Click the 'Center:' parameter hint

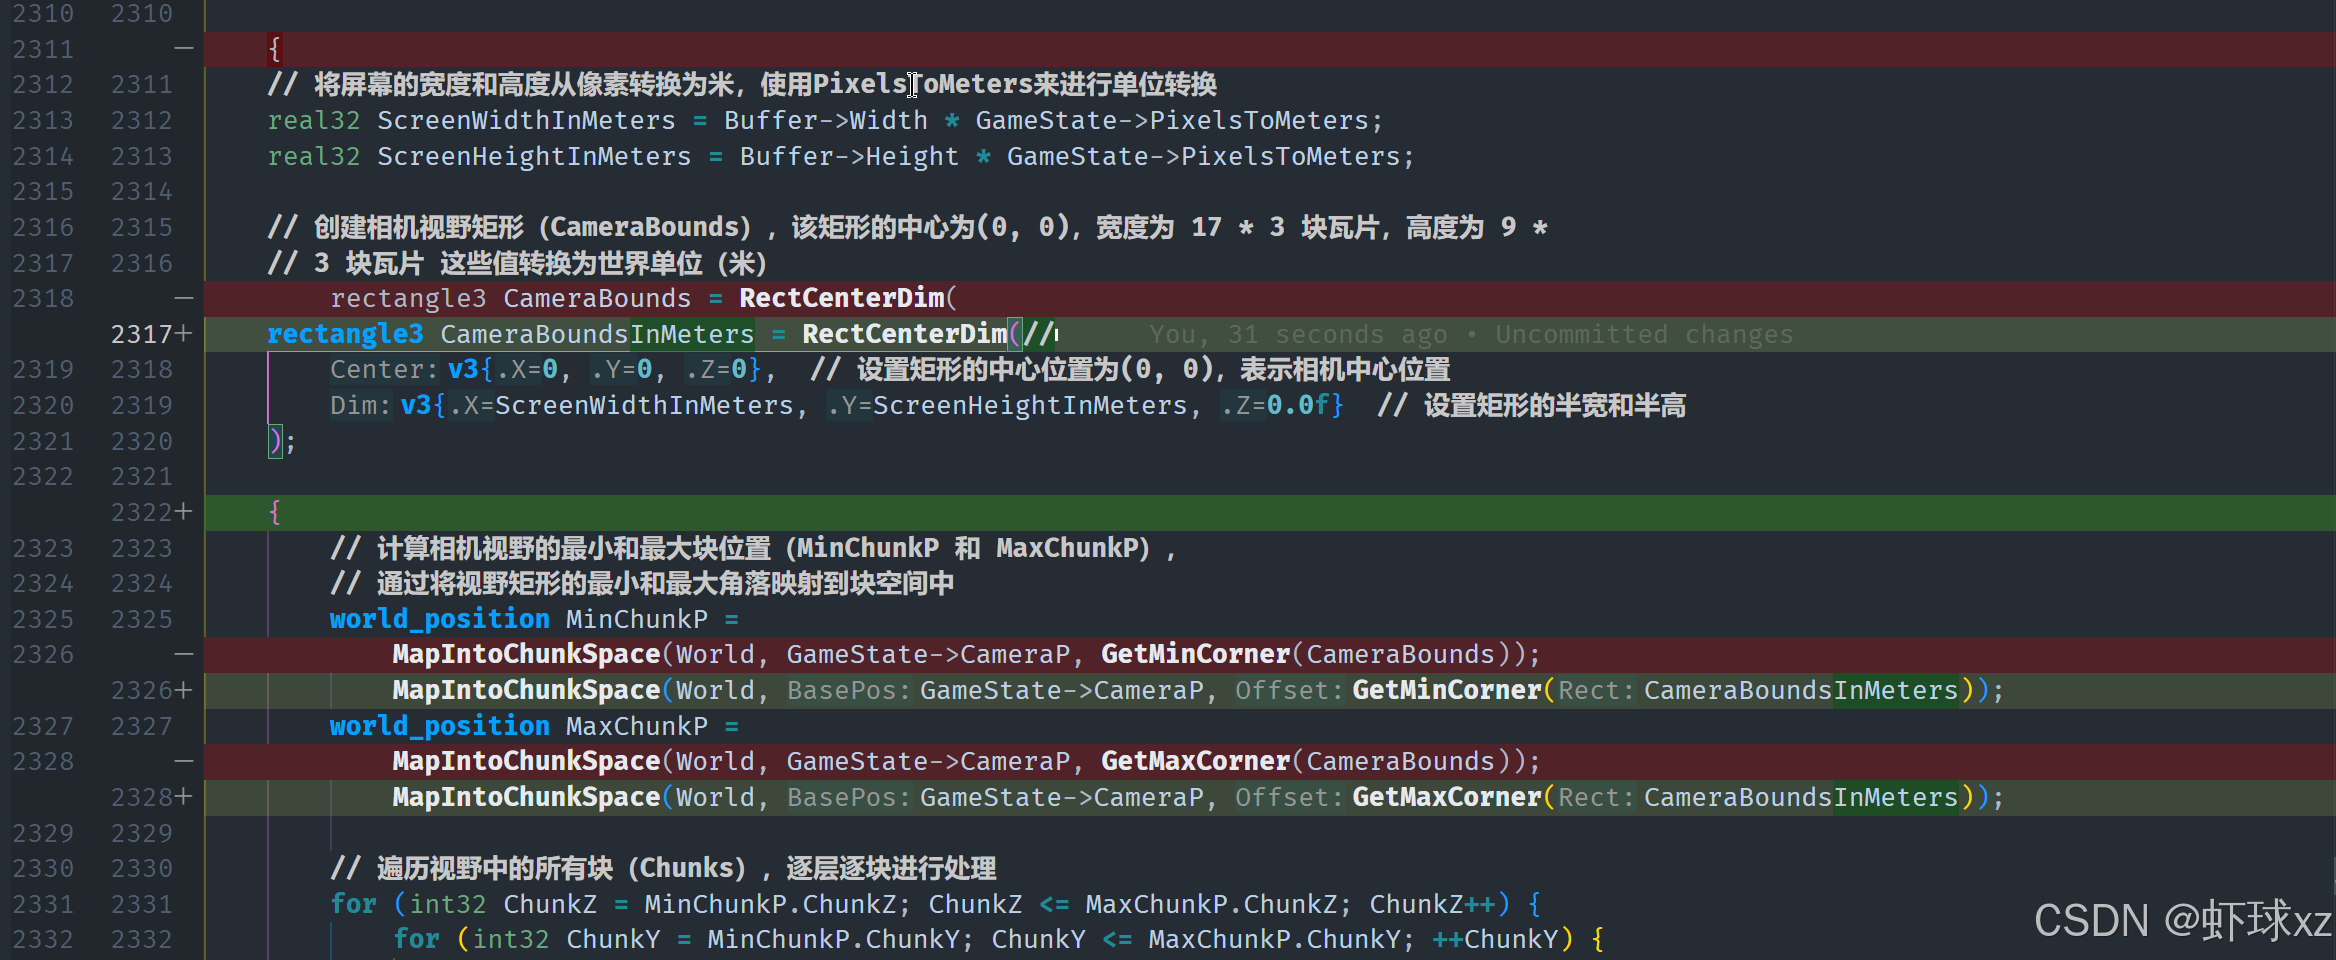[384, 370]
